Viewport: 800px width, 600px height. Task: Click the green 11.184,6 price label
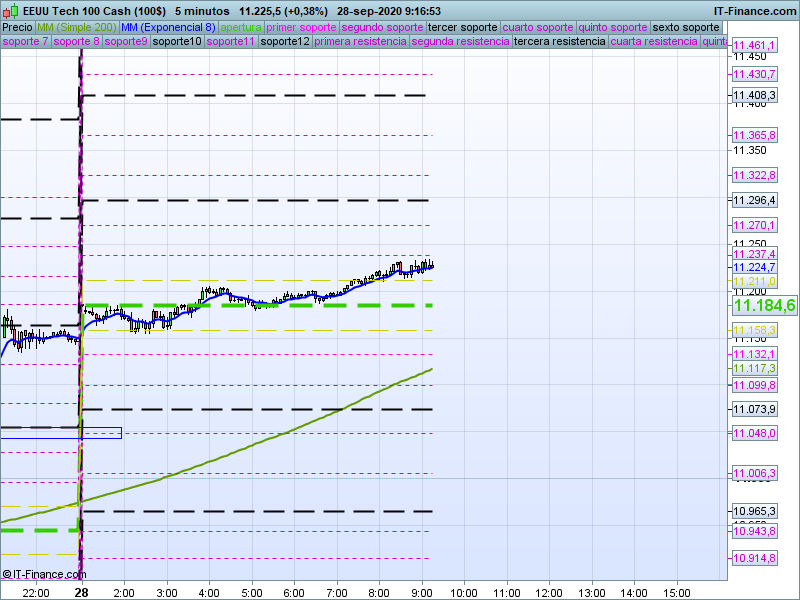coord(764,306)
